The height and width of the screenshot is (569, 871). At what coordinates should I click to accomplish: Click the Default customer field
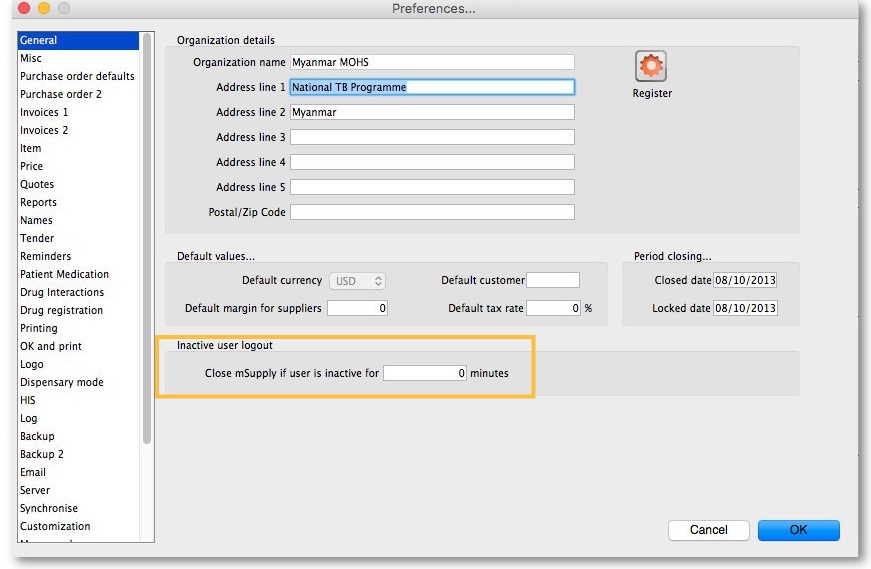tap(552, 280)
